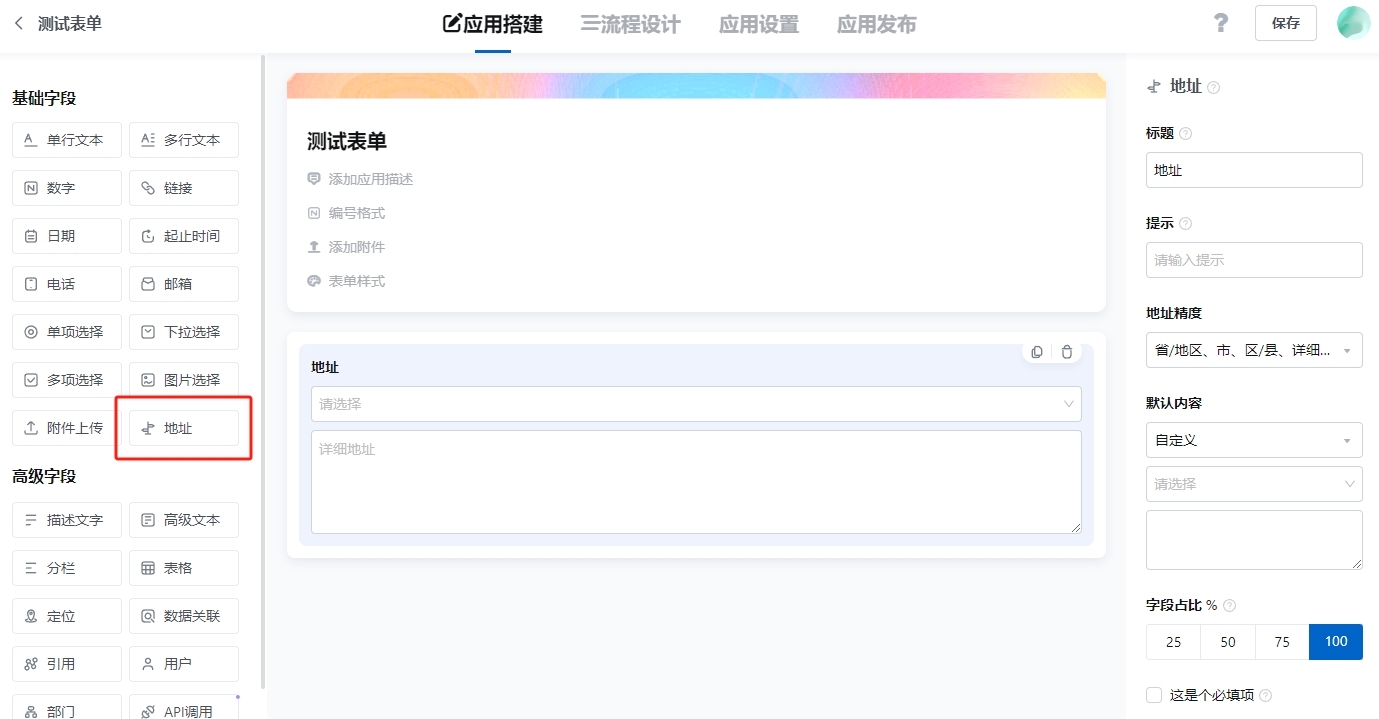
Task: Click the 表单样式 palette icon
Action: tap(314, 281)
